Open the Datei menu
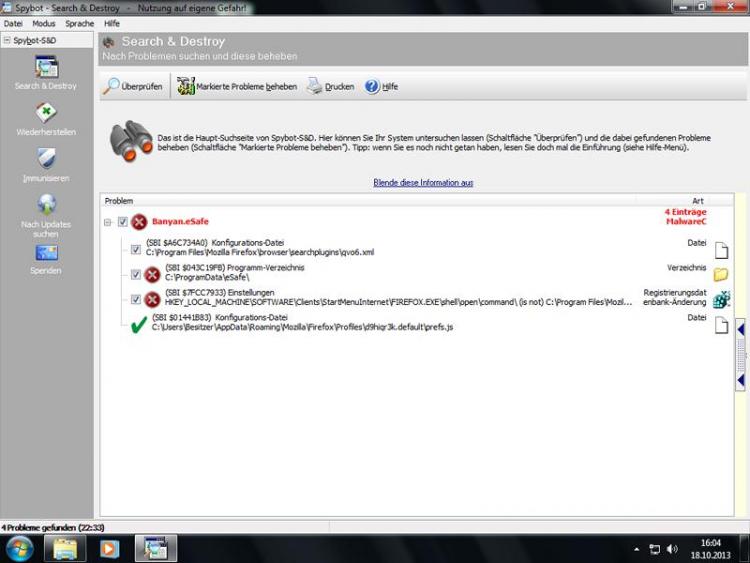Screen dimensions: 750x563 tap(13, 23)
